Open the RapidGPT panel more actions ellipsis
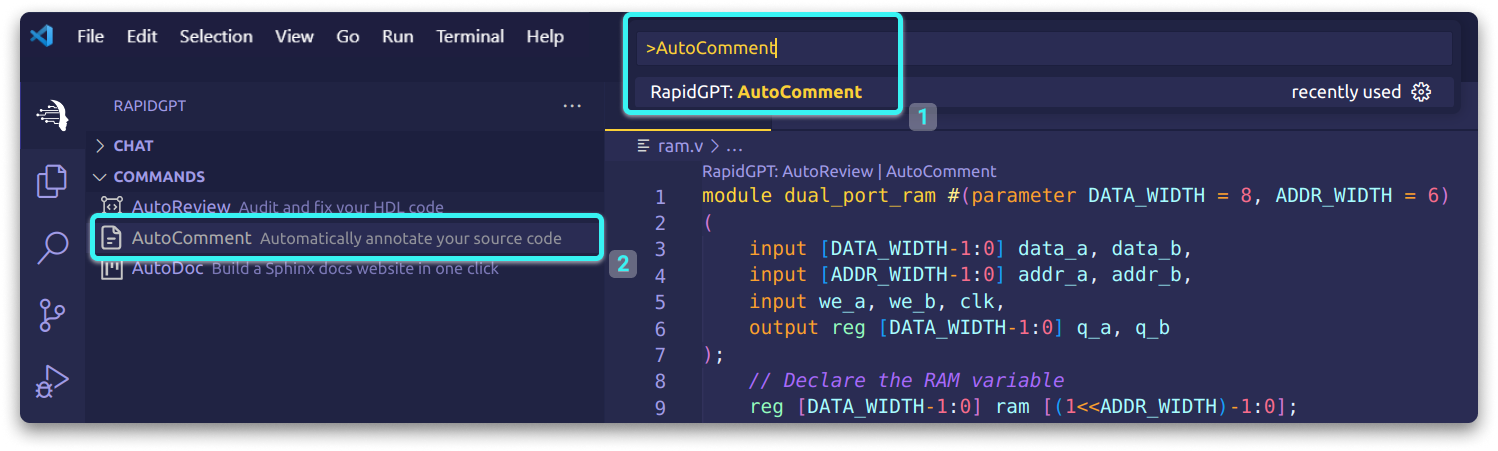The height and width of the screenshot is (451, 1498). [572, 106]
